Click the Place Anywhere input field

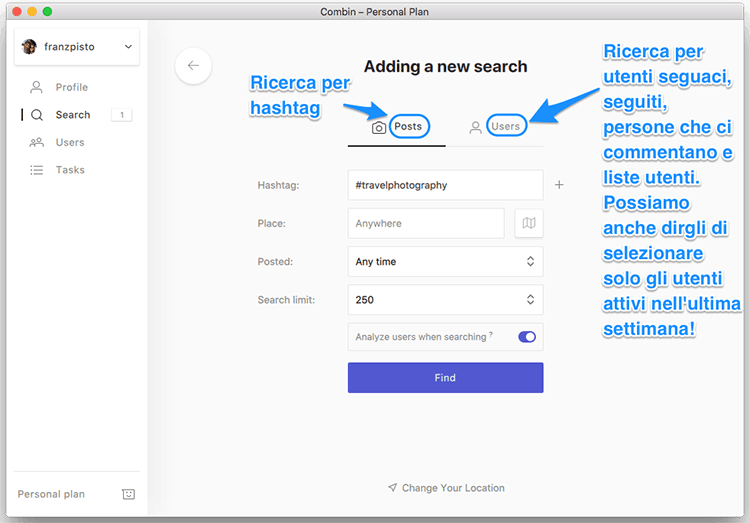426,224
